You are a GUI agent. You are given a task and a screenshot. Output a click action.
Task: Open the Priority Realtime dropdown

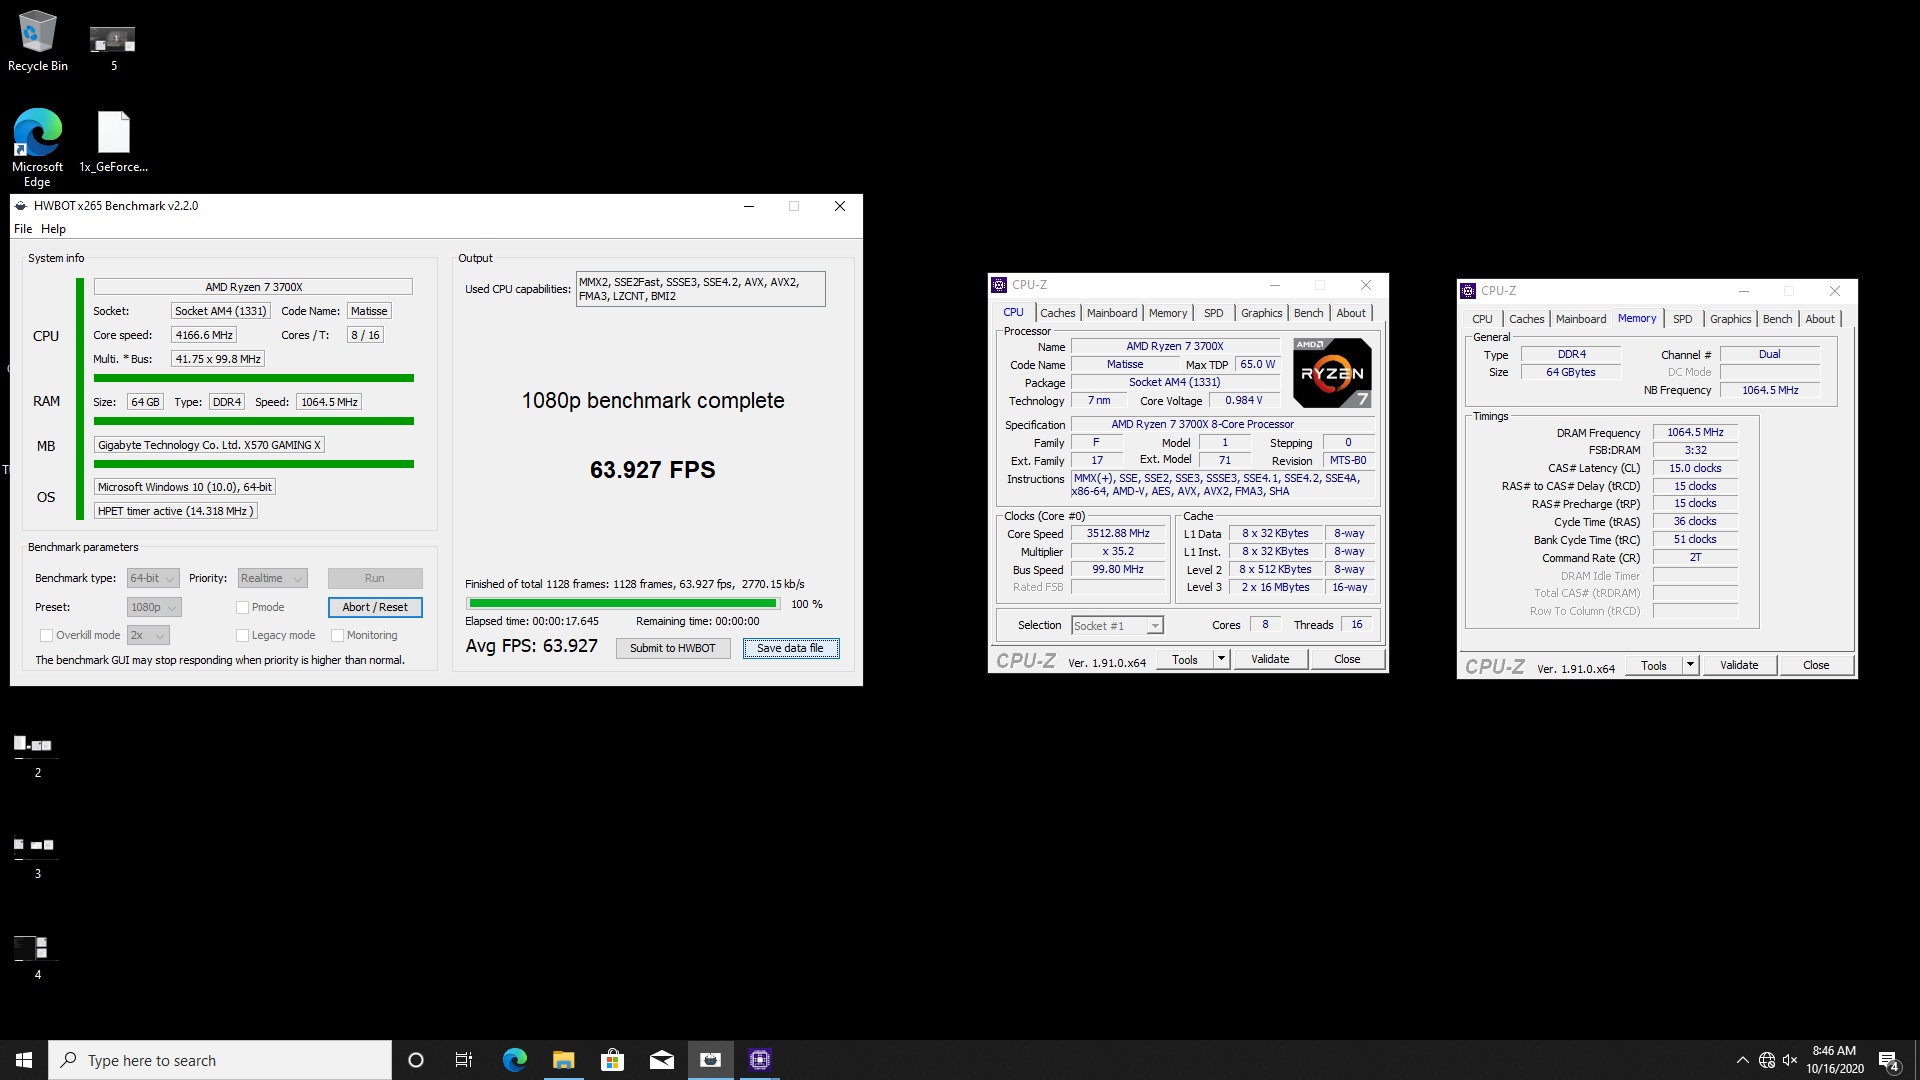[272, 578]
